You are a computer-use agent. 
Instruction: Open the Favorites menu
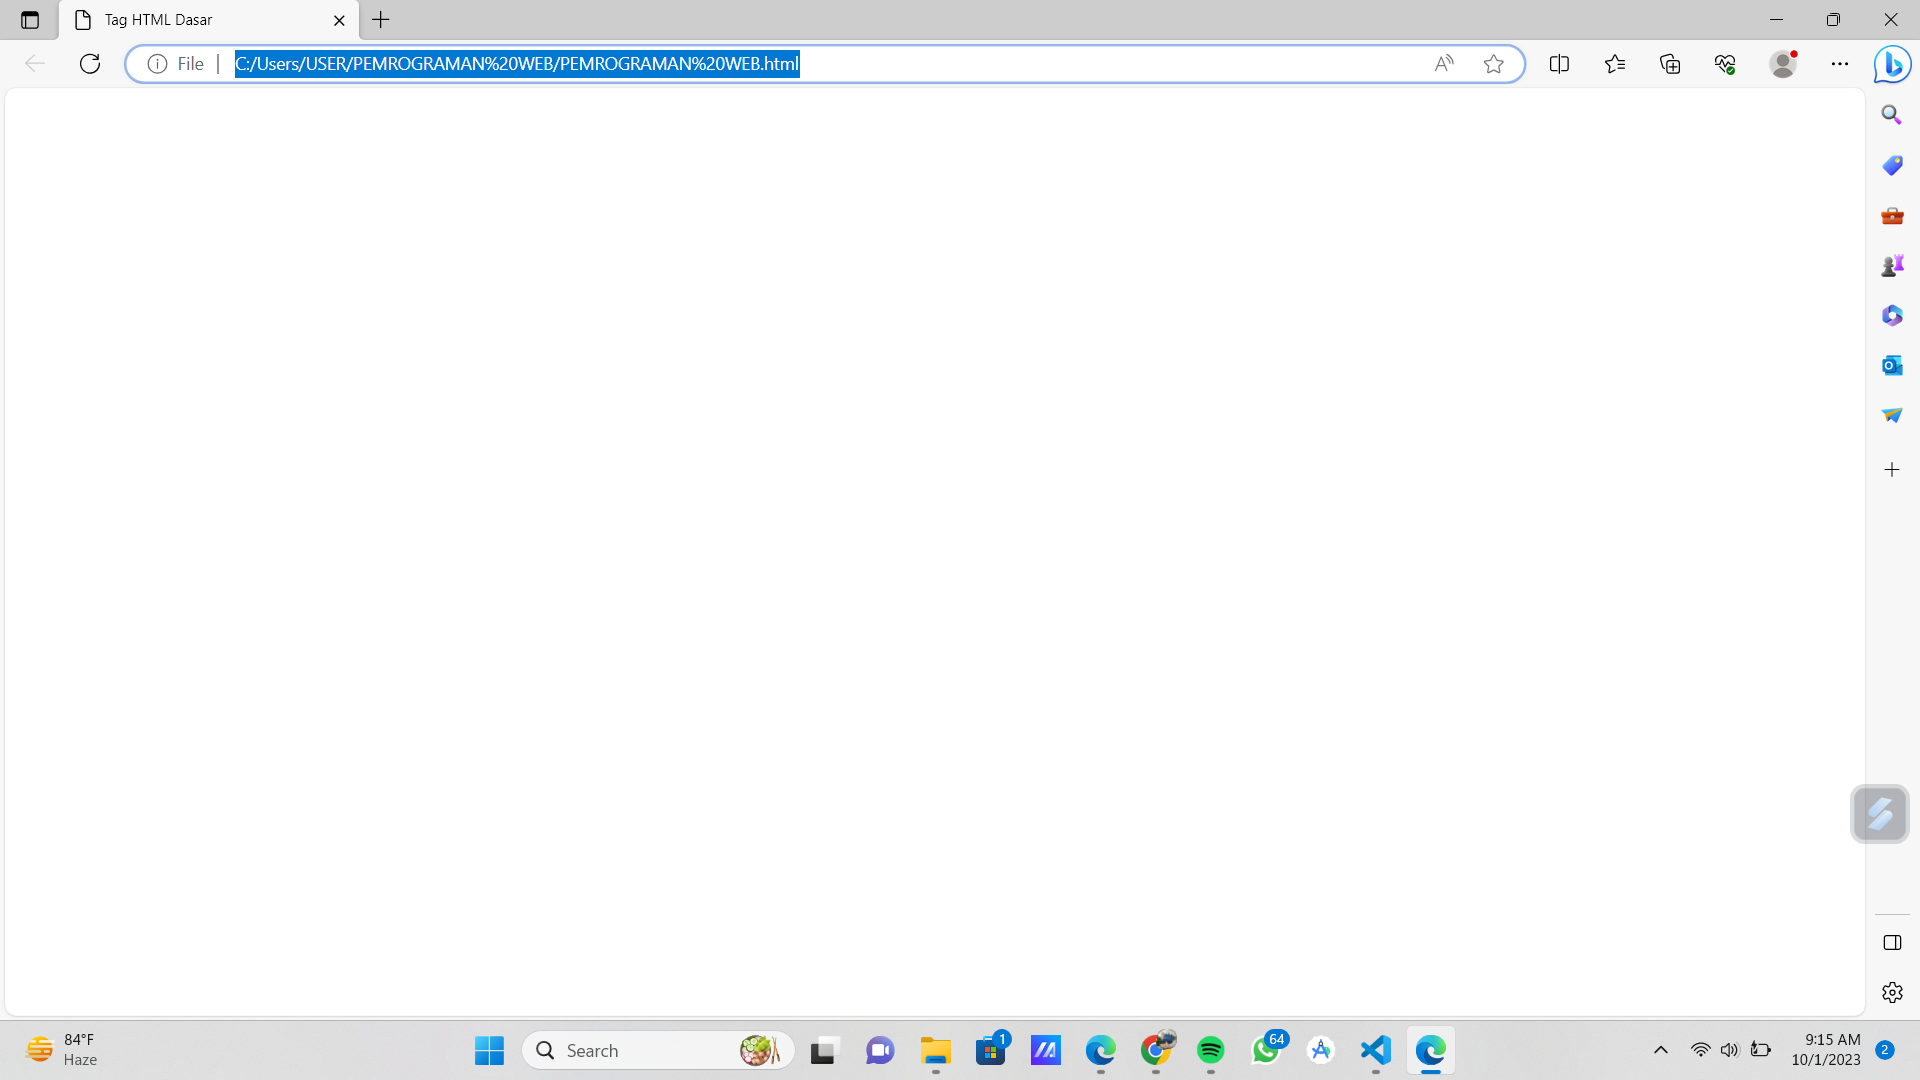pos(1615,63)
